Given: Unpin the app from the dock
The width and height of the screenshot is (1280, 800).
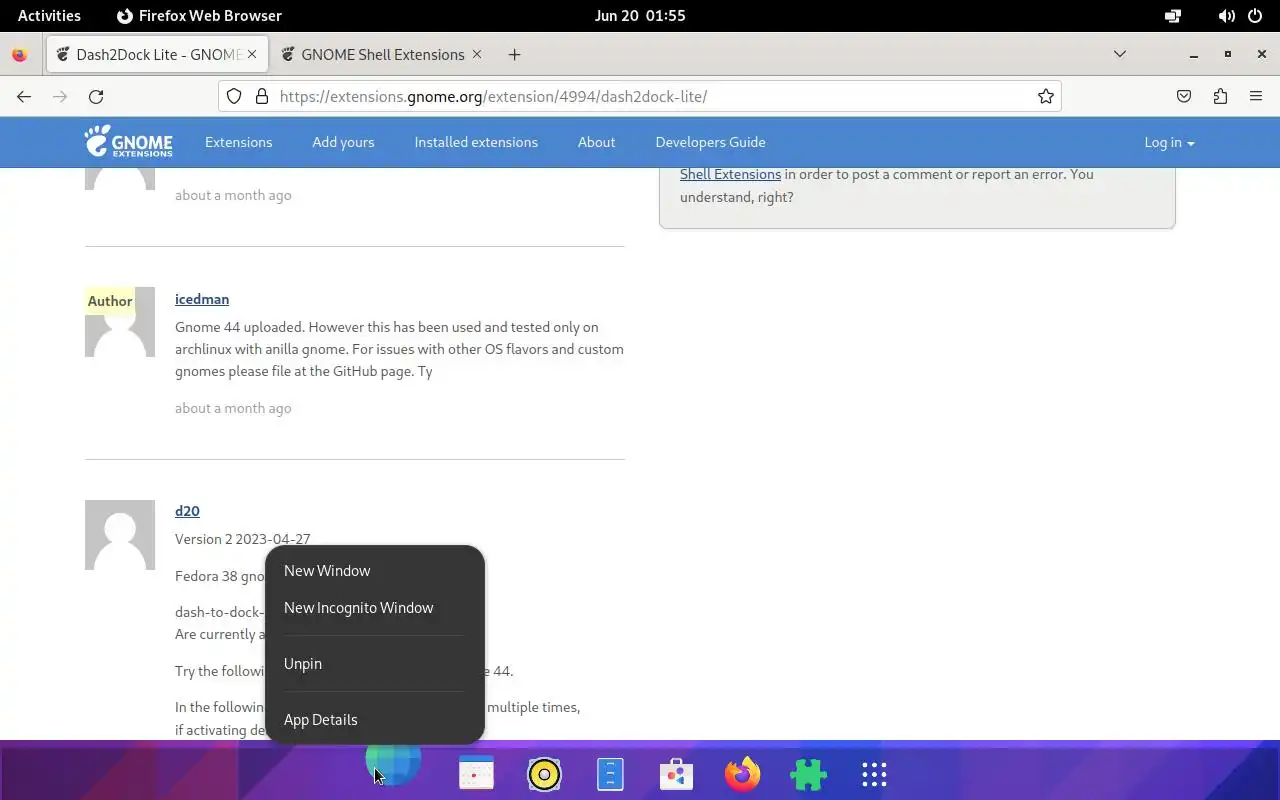Looking at the screenshot, I should click(374, 664).
